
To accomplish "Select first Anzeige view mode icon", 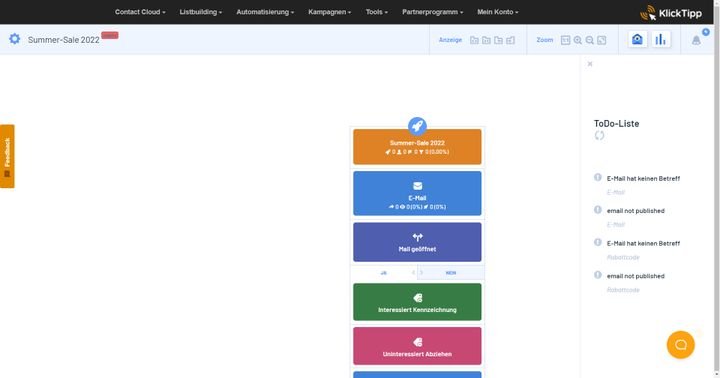I will click(474, 40).
